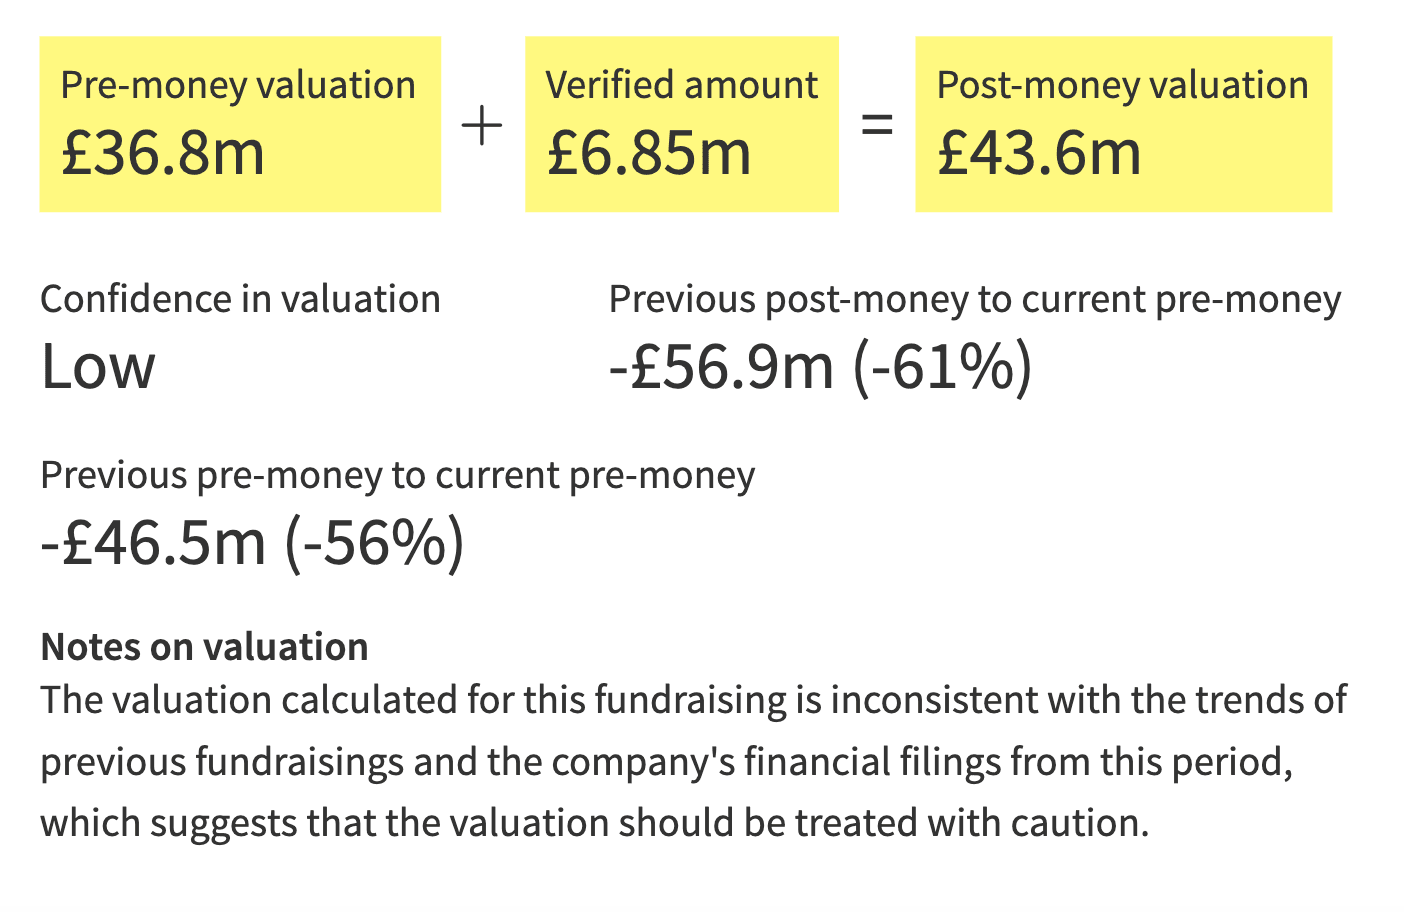1404x912 pixels.
Task: Click the Low confidence value
Action: click(98, 366)
